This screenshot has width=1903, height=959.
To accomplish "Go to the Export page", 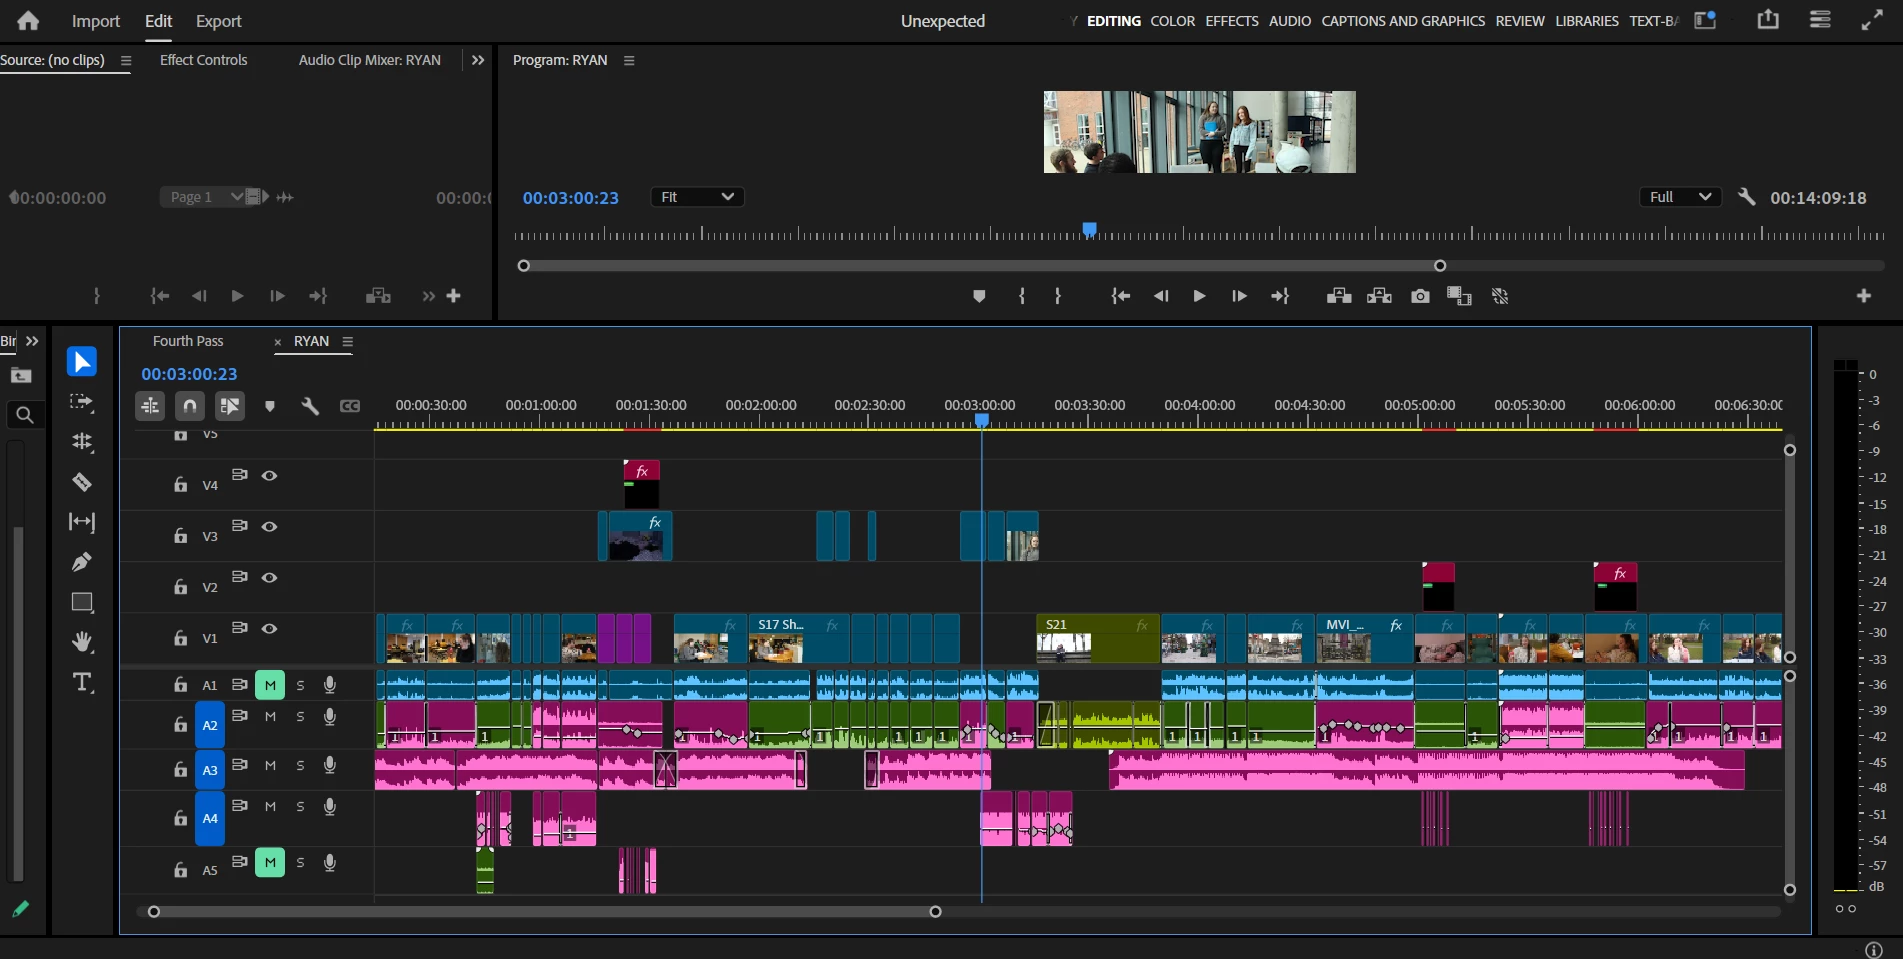I will [218, 21].
